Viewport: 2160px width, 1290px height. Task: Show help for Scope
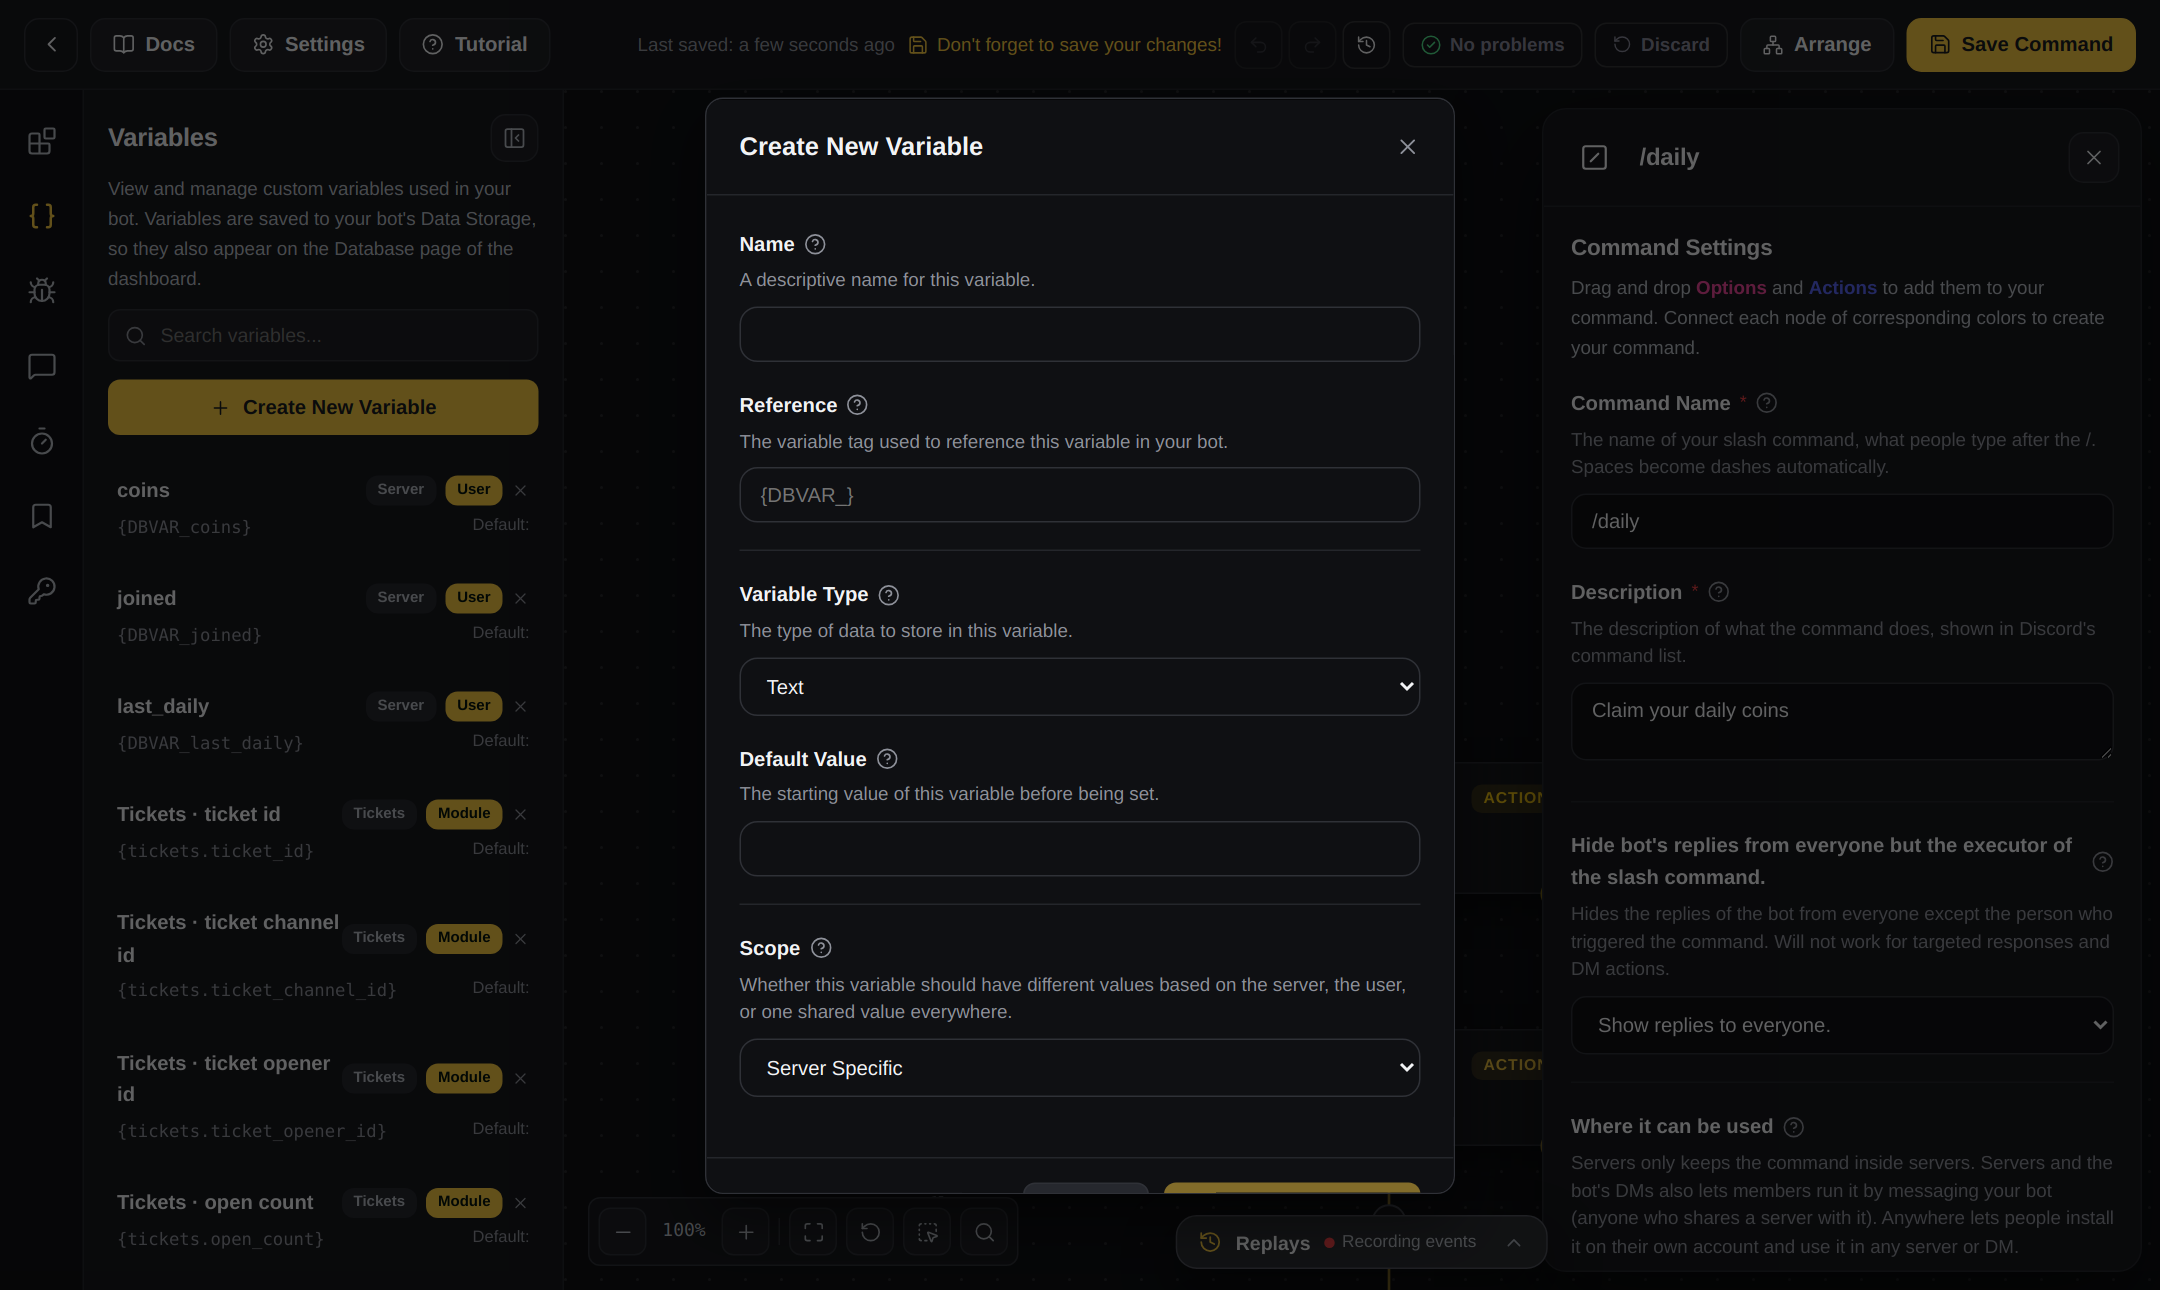[821, 948]
